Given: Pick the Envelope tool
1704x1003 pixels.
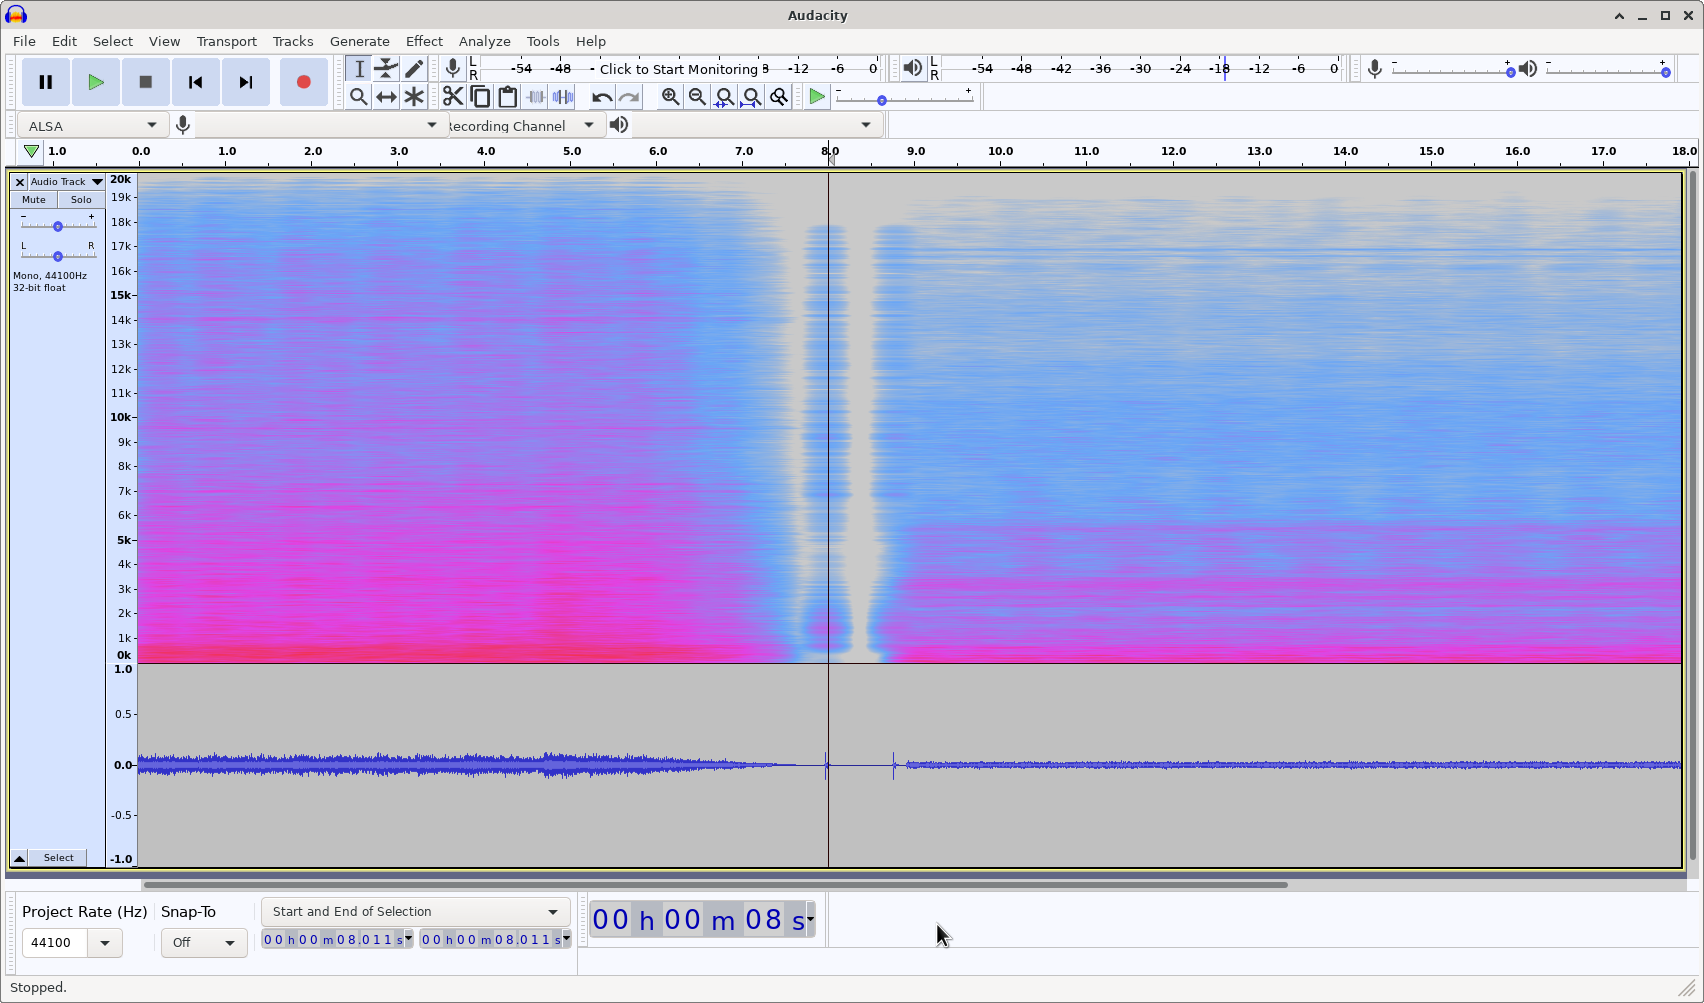Looking at the screenshot, I should tap(386, 69).
